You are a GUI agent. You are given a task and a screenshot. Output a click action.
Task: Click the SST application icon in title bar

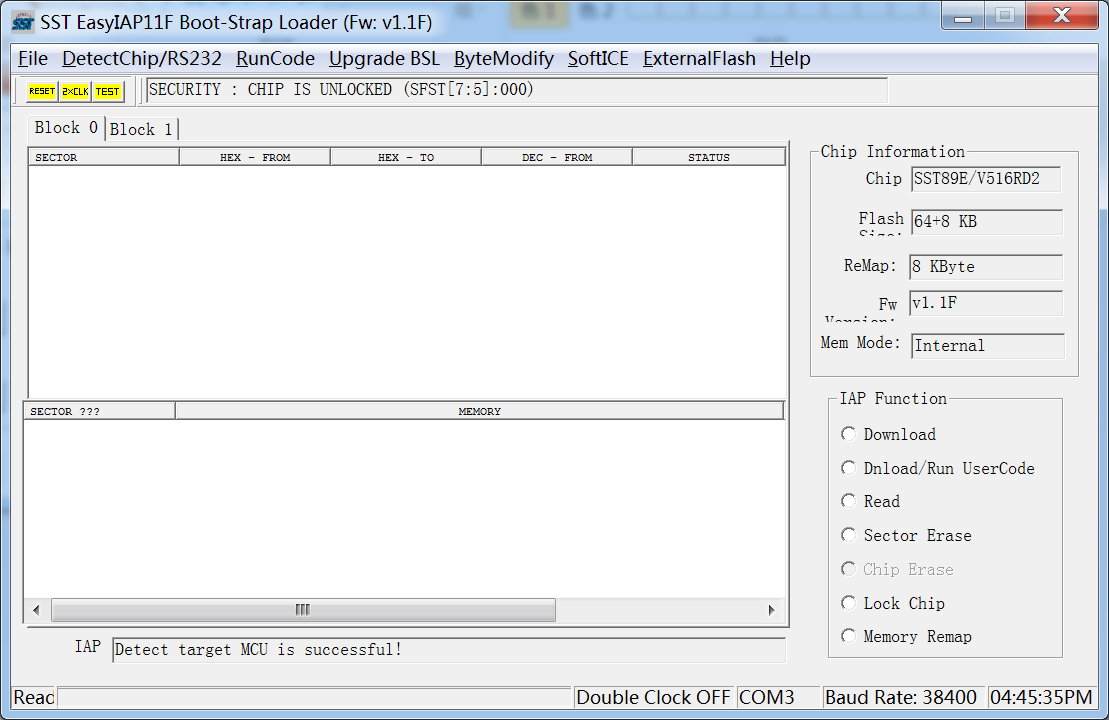click(23, 22)
